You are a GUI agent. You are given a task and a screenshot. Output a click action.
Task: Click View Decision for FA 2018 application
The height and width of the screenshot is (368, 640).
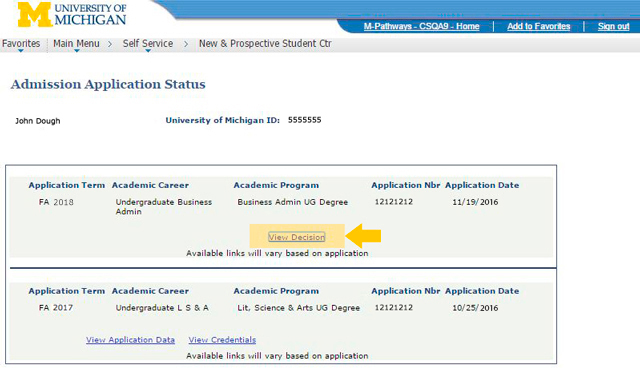tap(297, 237)
